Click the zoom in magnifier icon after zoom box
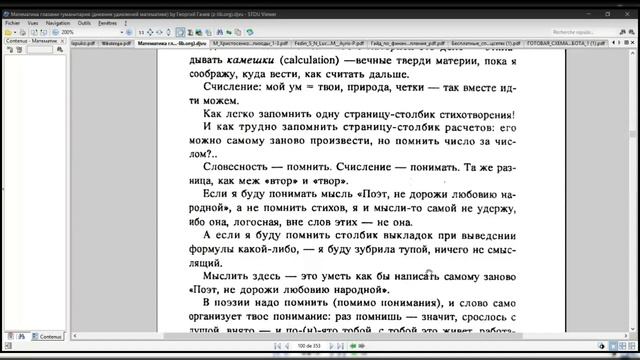Viewport: 640px width, 360px height. pyautogui.click(x=129, y=32)
